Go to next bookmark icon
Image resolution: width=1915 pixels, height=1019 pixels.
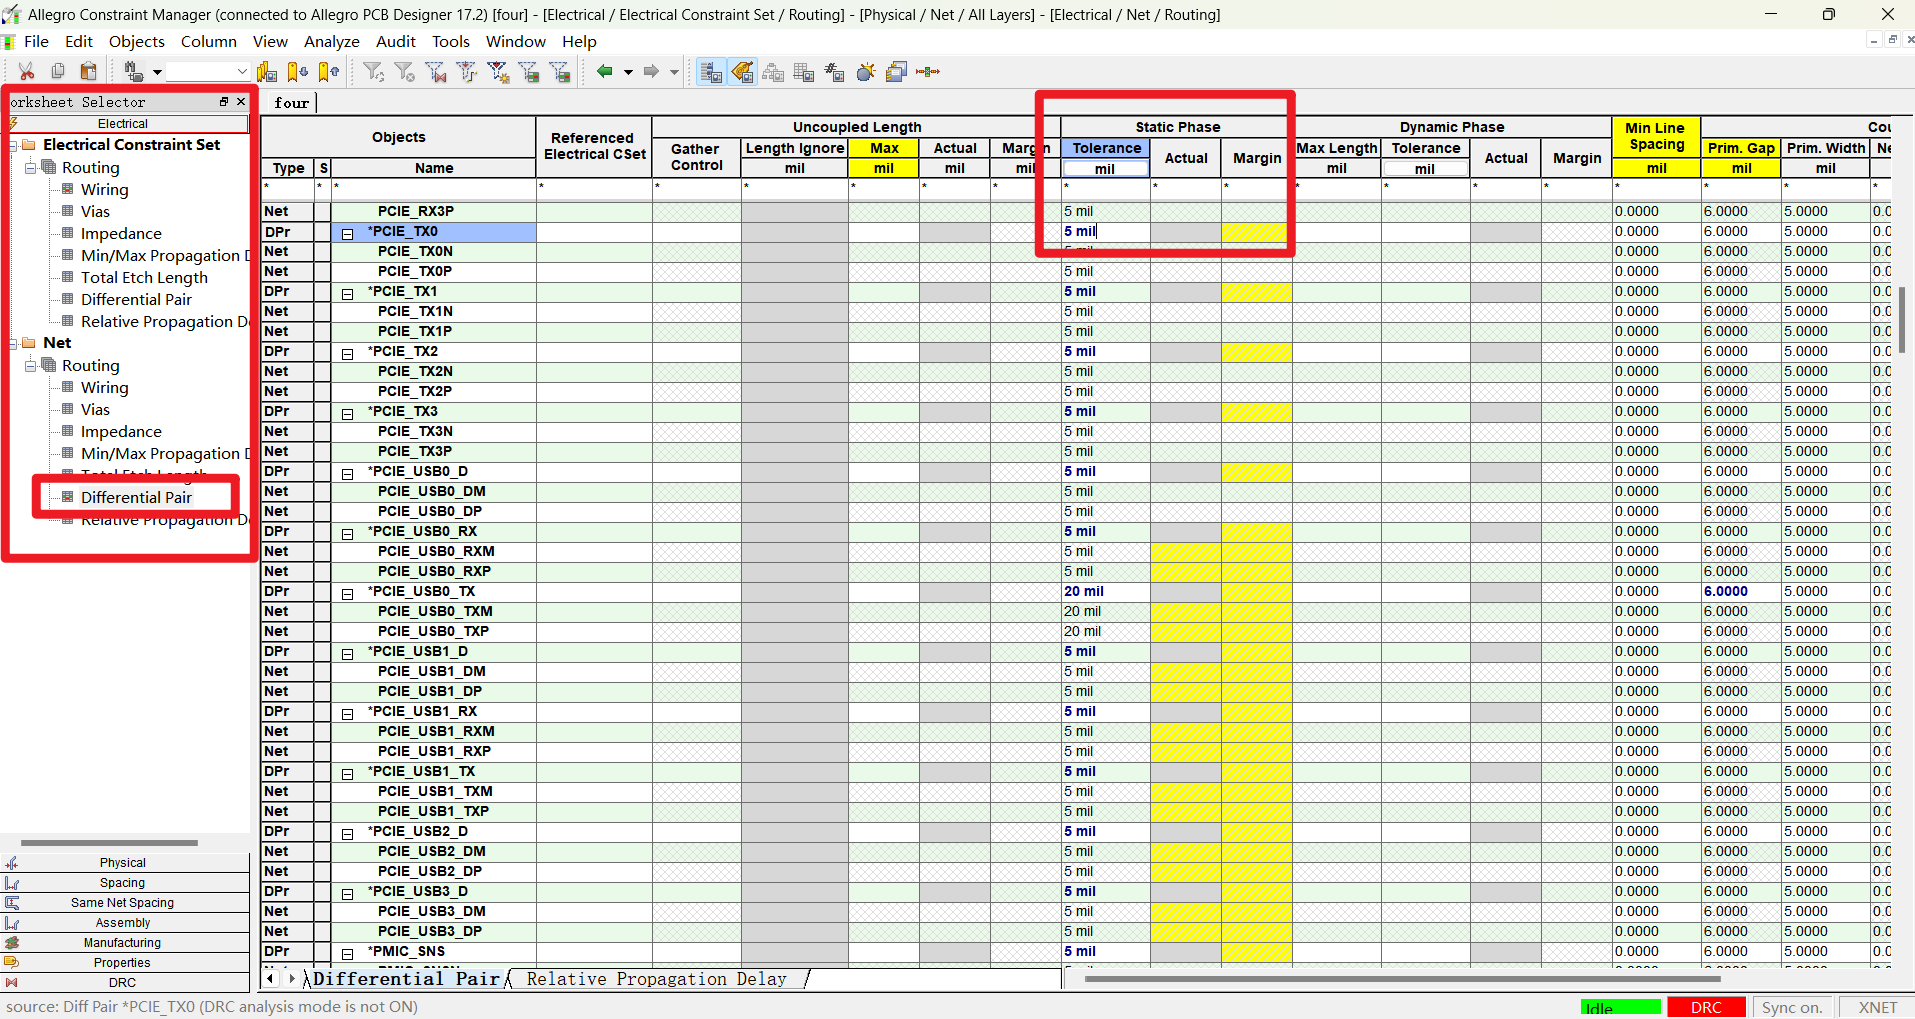pos(298,71)
